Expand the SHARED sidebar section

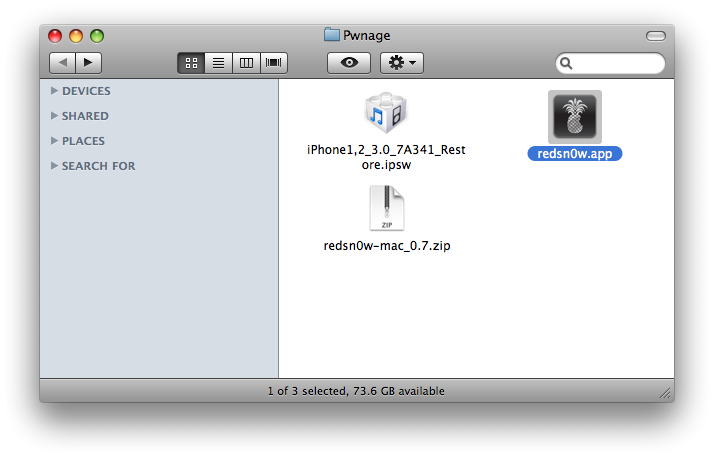(54, 116)
